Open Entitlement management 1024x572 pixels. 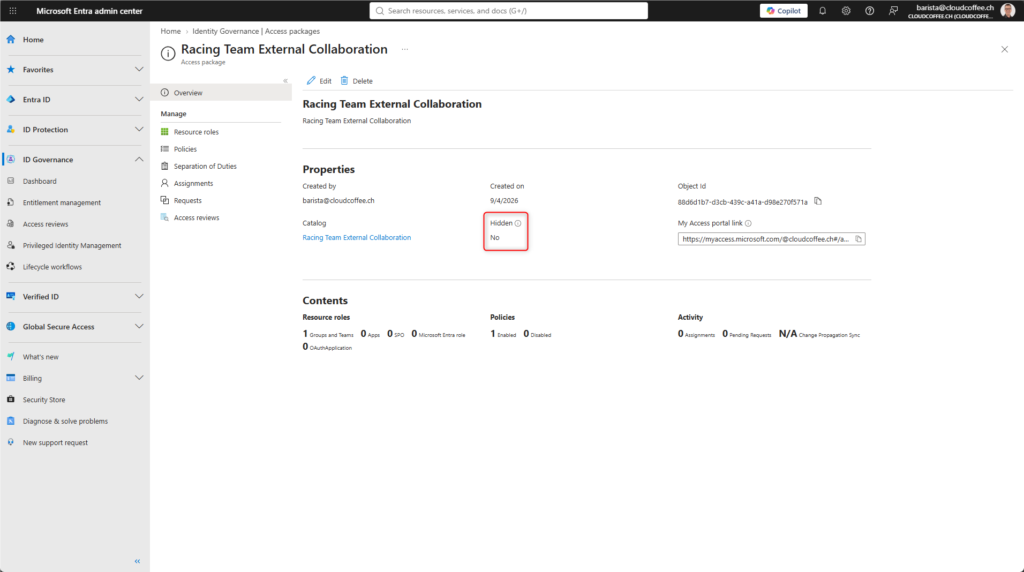point(61,202)
